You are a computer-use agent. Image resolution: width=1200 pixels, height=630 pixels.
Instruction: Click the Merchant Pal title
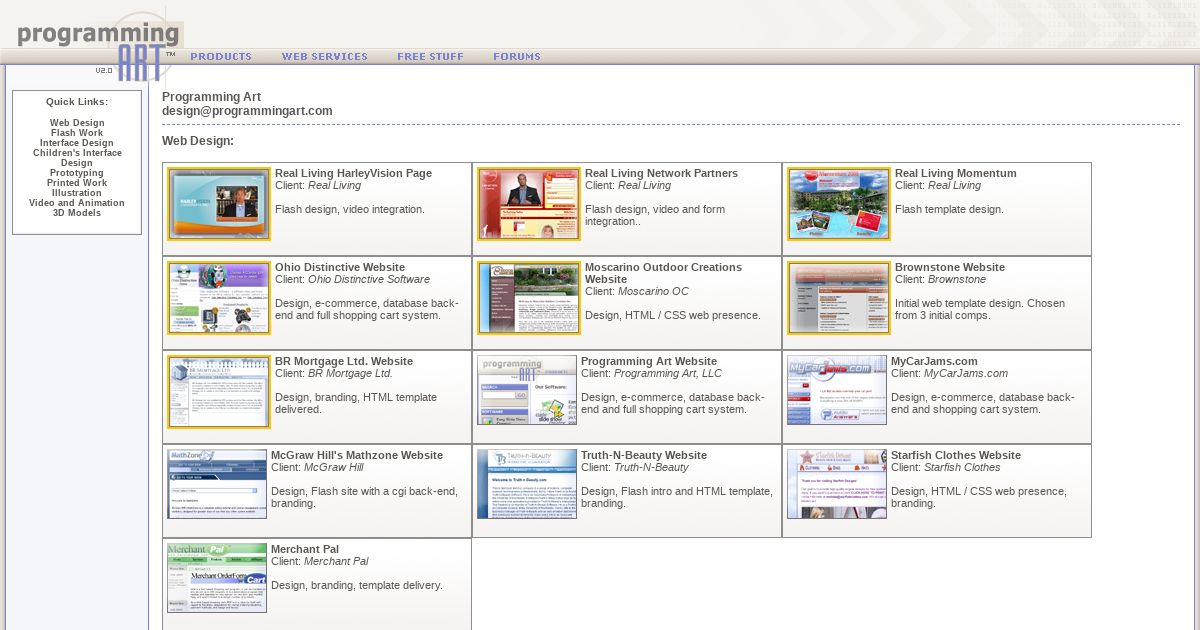pos(305,549)
